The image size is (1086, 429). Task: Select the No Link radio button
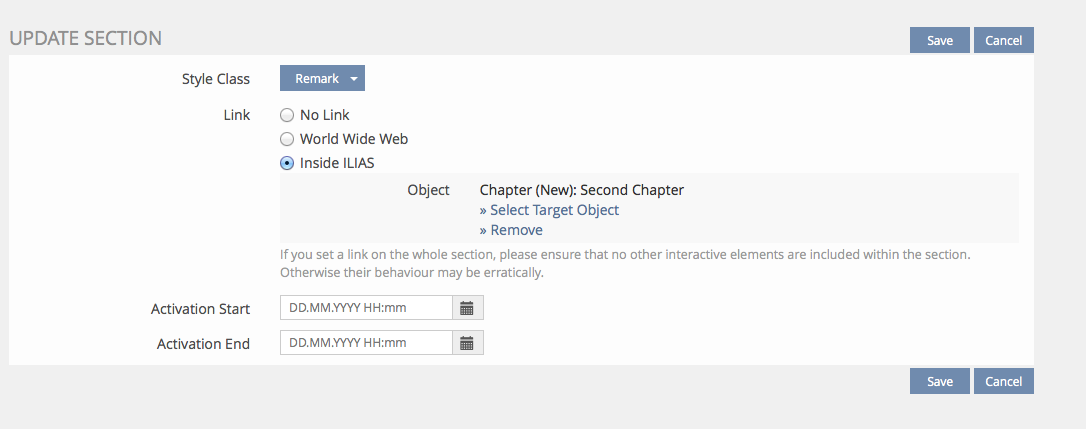pyautogui.click(x=287, y=115)
